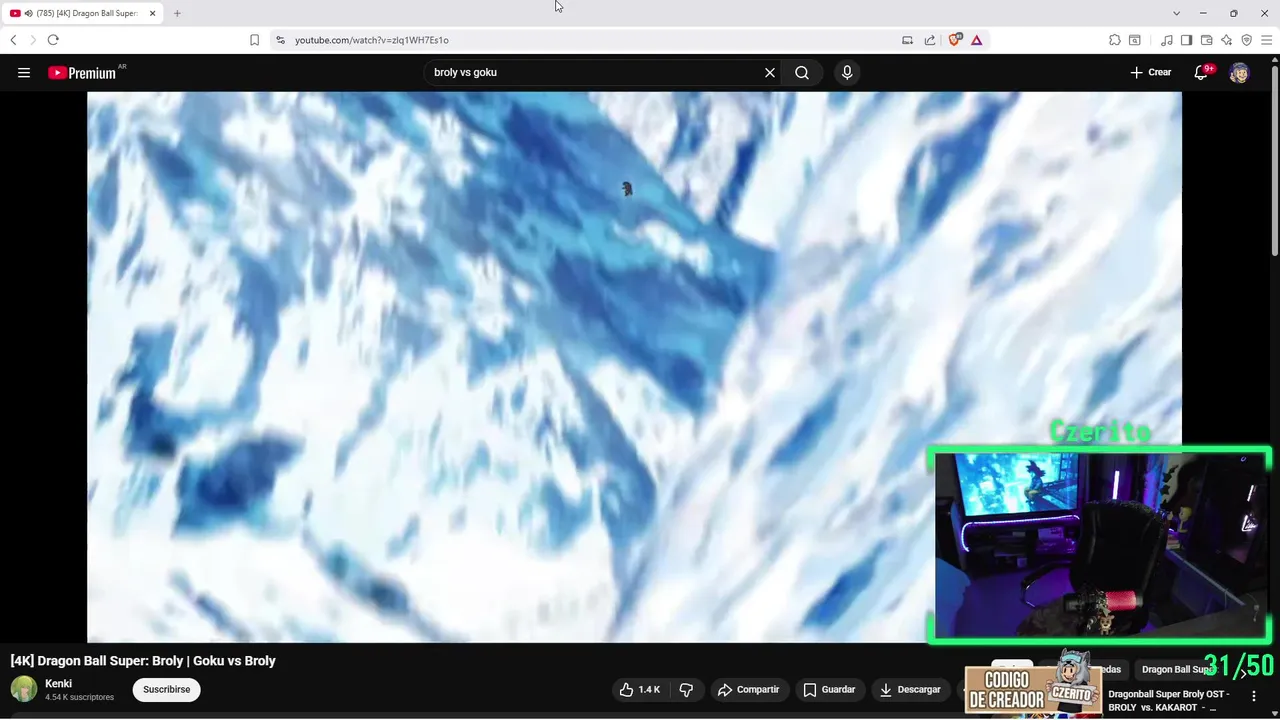The image size is (1280, 720).
Task: Open Leo AI sparkle icon
Action: [1226, 40]
